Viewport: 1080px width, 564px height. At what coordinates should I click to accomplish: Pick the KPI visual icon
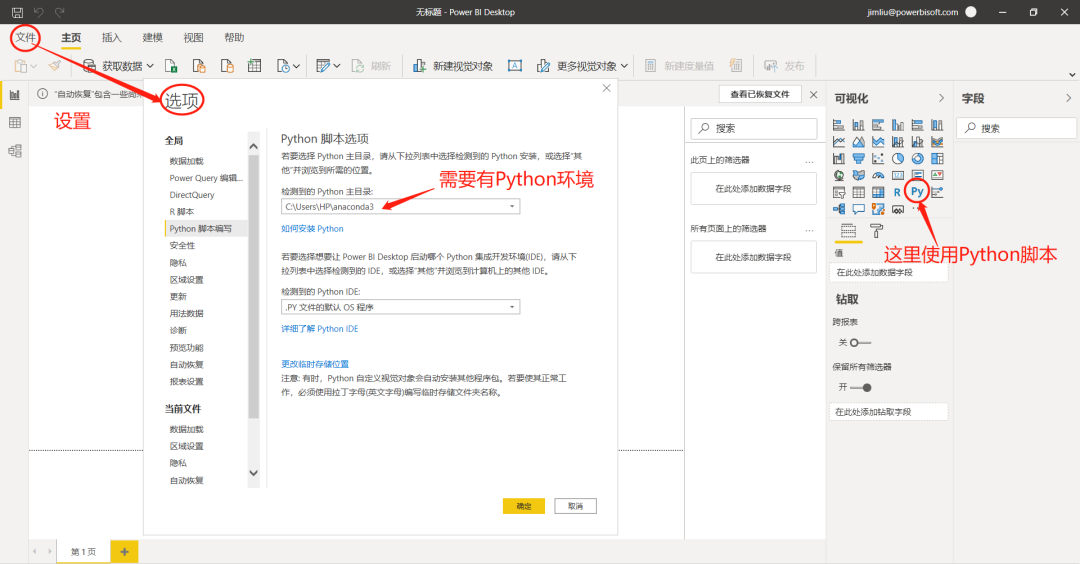click(x=937, y=175)
